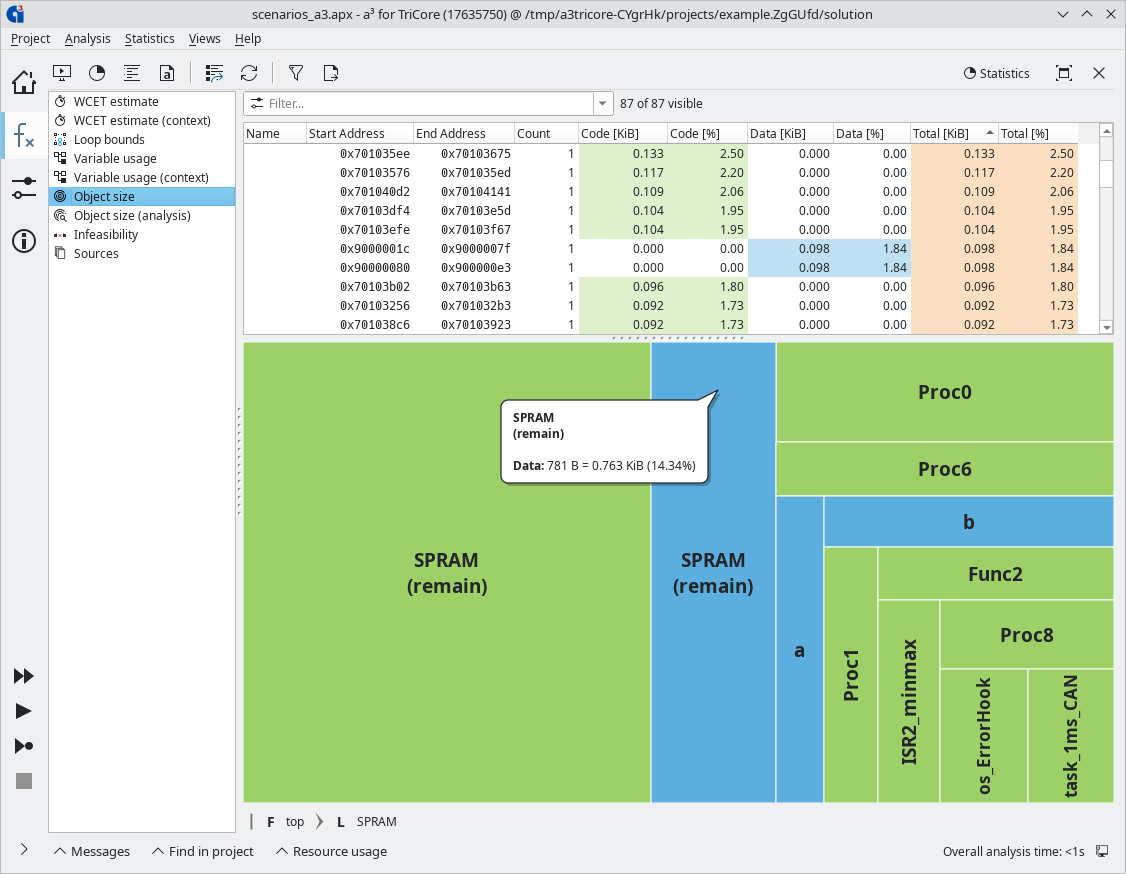Toggle sort on Total [KiB] column header
Viewport: 1126px width, 874px height.
click(954, 134)
